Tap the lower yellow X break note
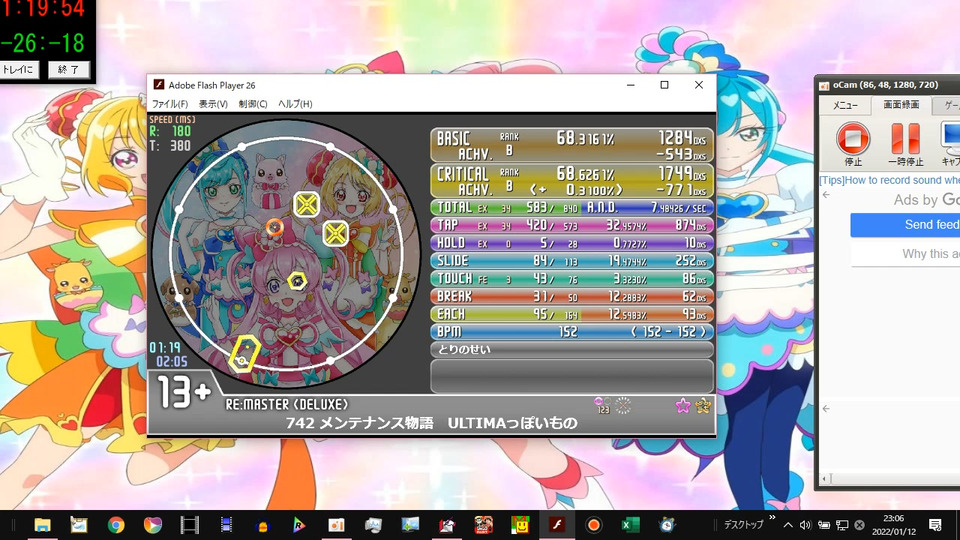This screenshot has height=540, width=960. click(x=336, y=233)
